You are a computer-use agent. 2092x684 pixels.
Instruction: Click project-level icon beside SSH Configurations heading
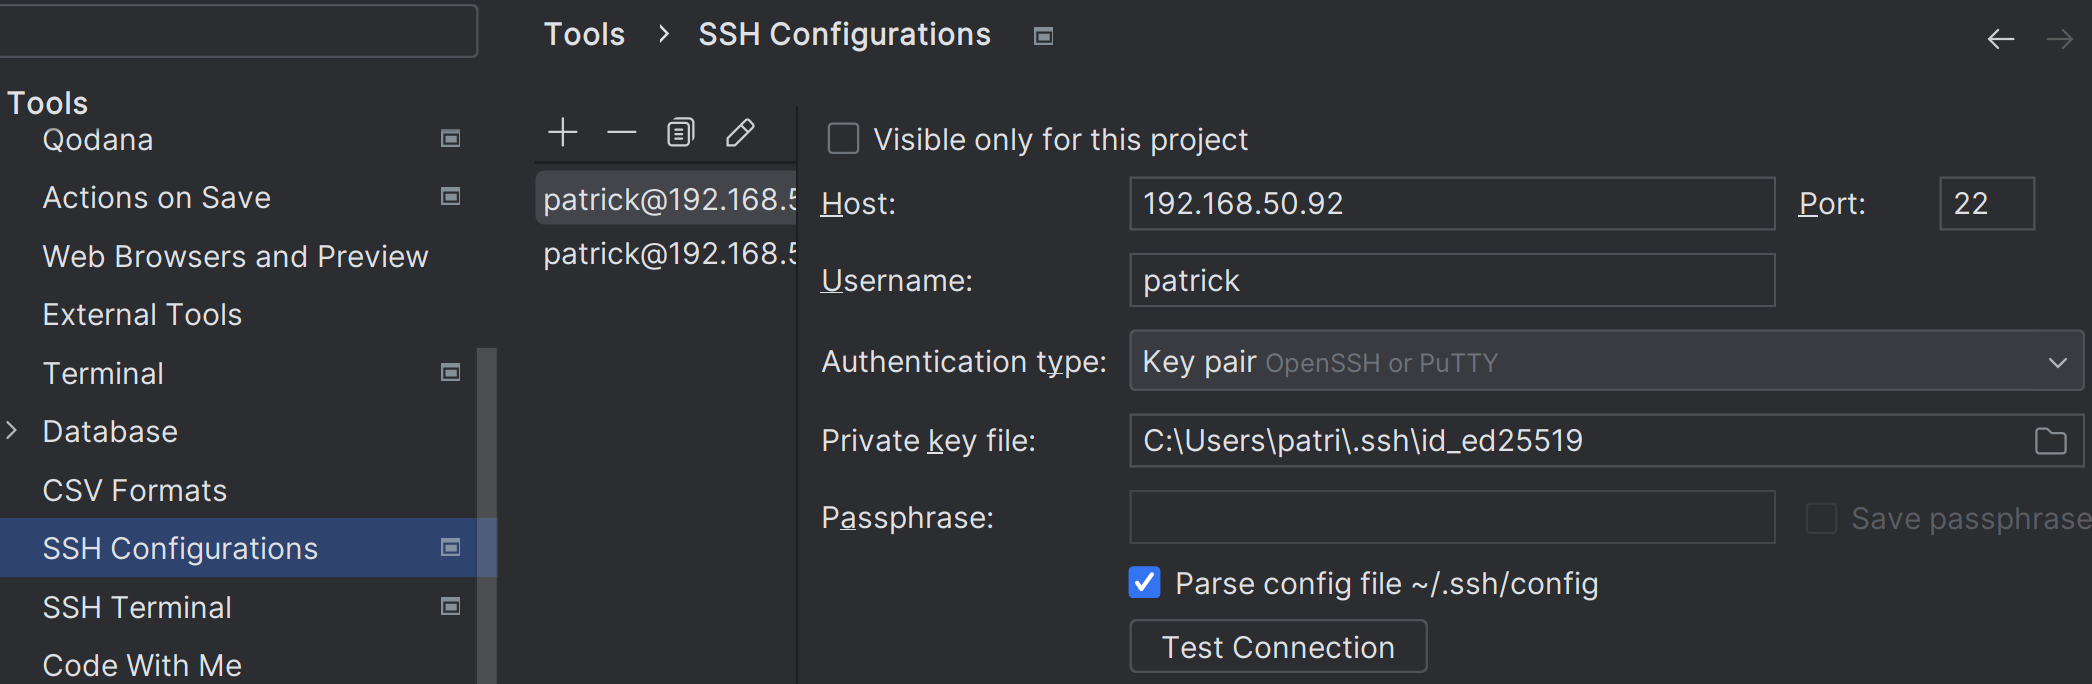[1043, 36]
